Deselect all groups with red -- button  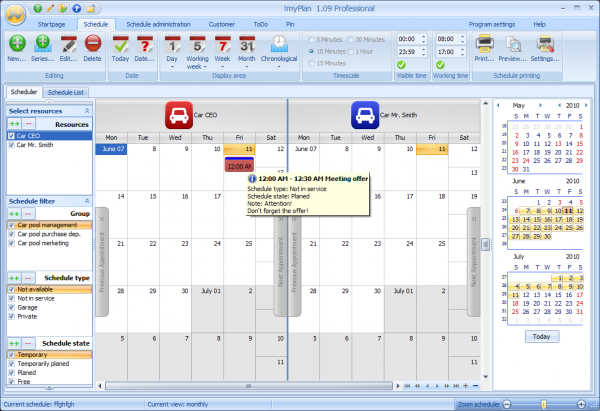(x=28, y=213)
